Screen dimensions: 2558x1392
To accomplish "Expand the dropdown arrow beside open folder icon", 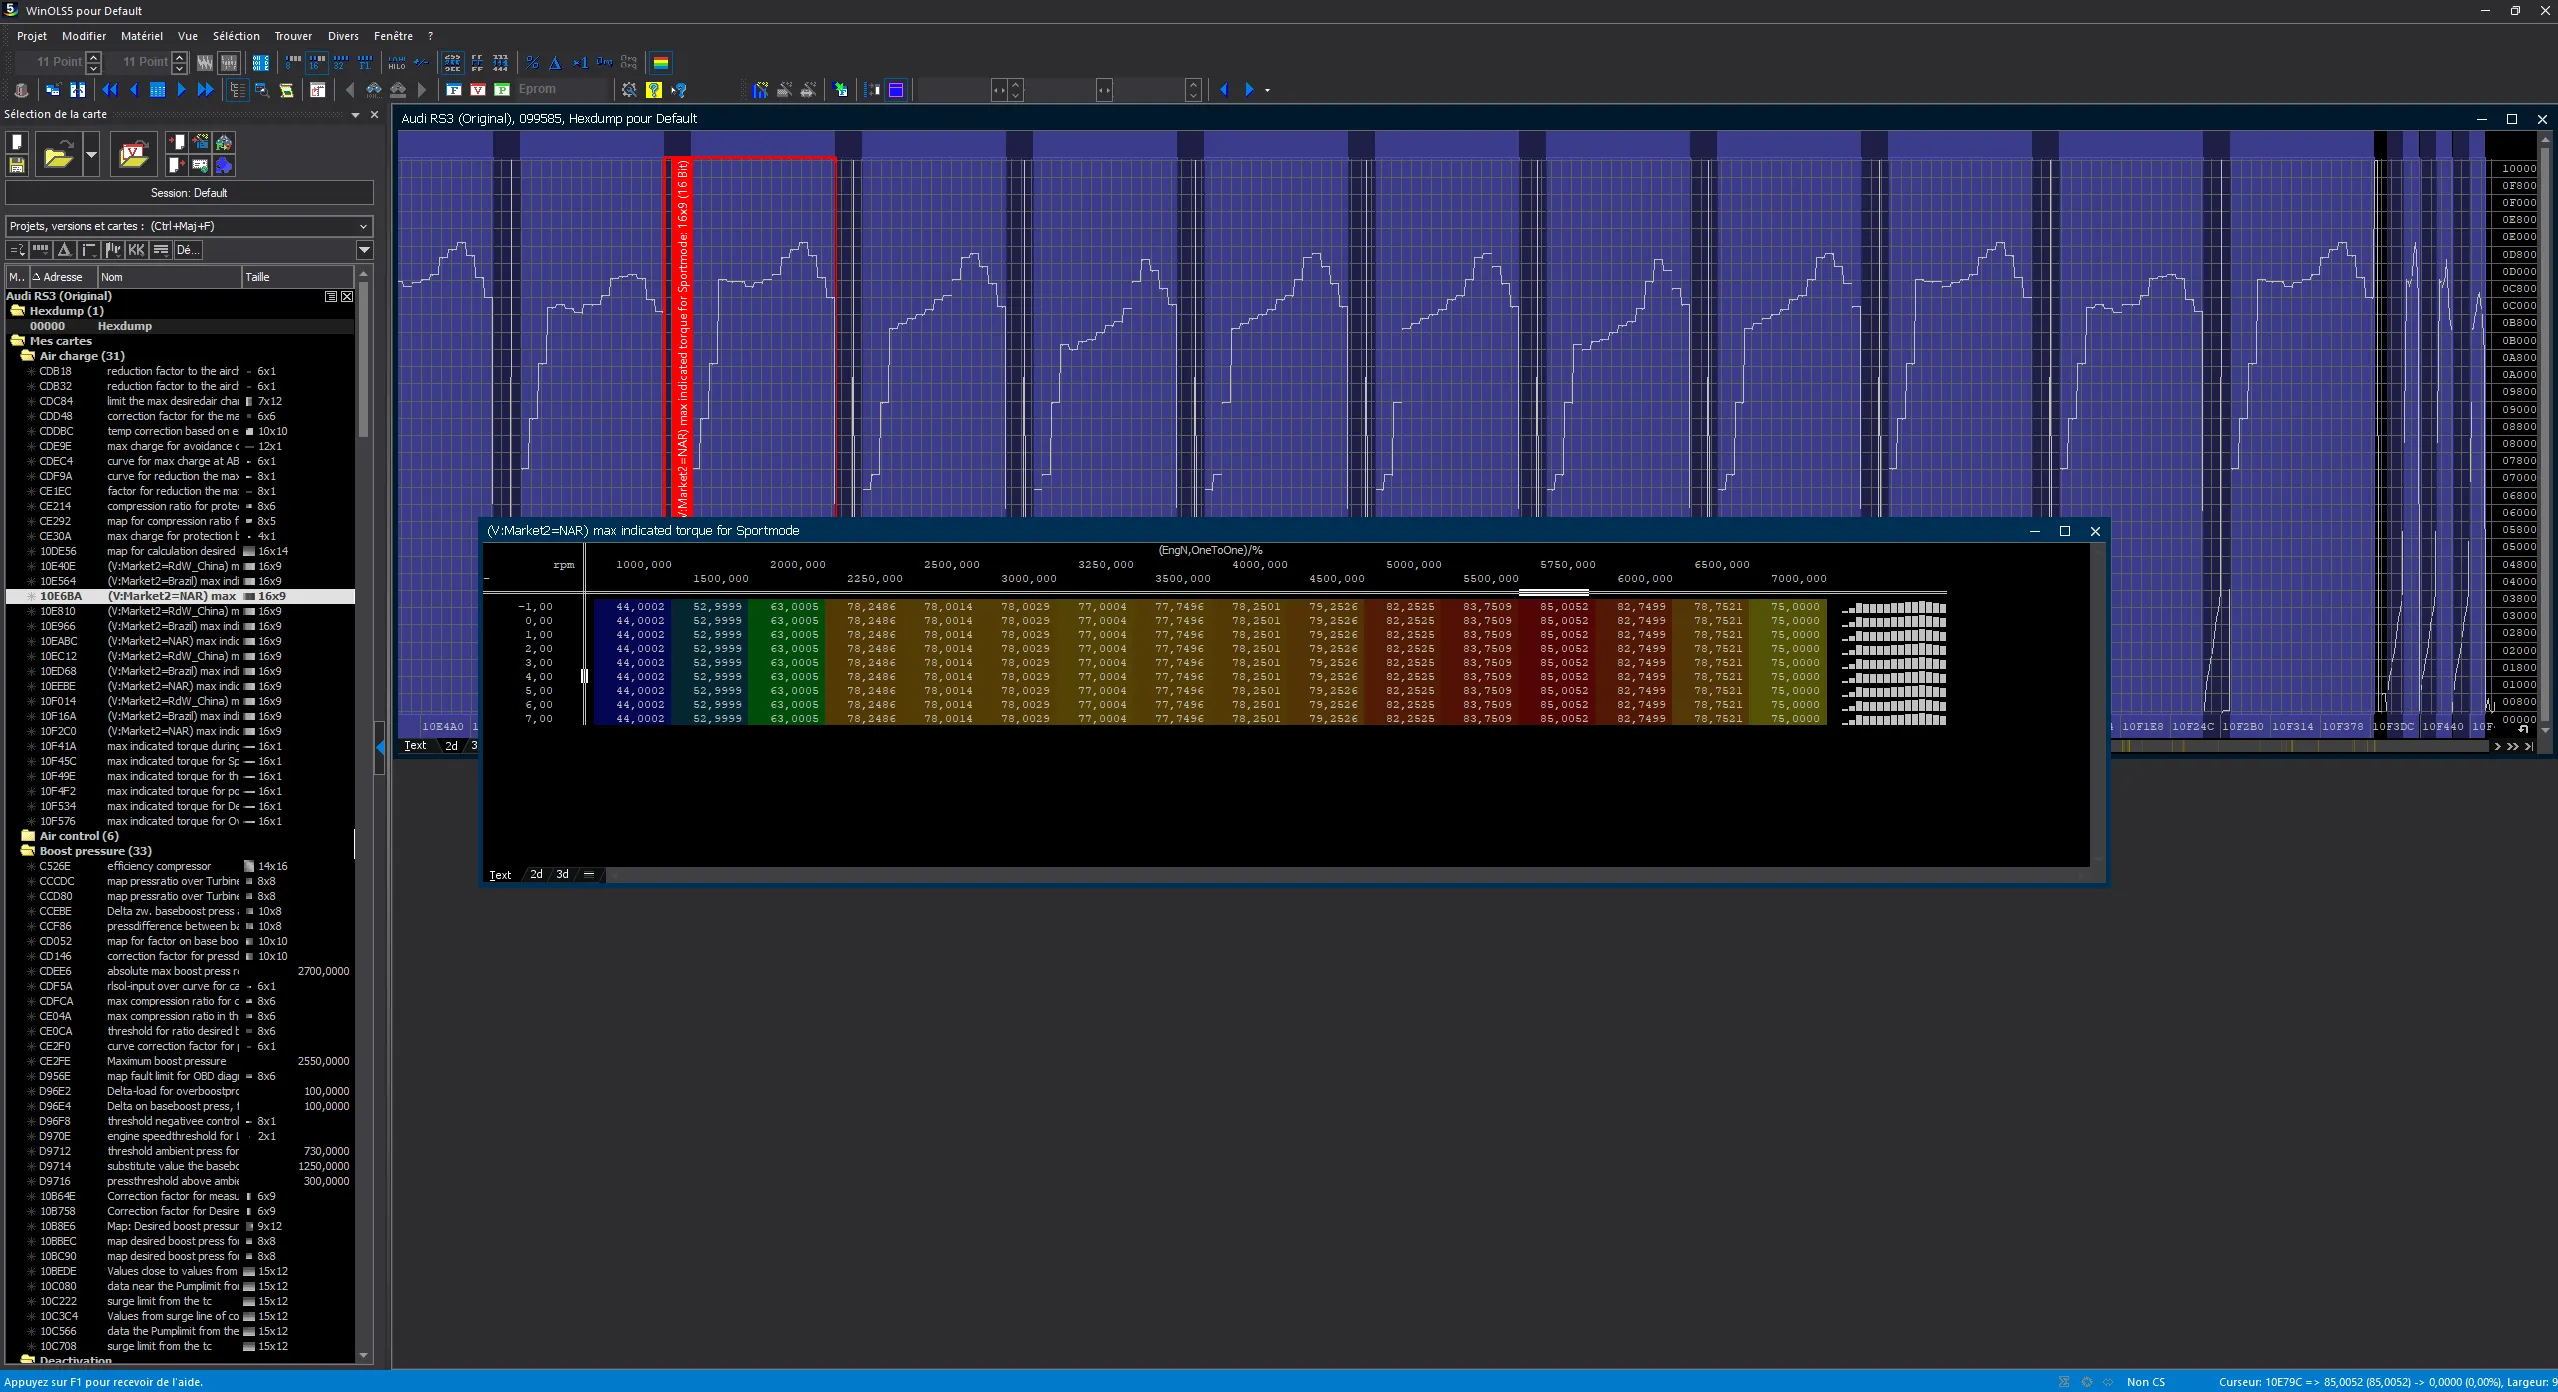I will click(x=91, y=155).
